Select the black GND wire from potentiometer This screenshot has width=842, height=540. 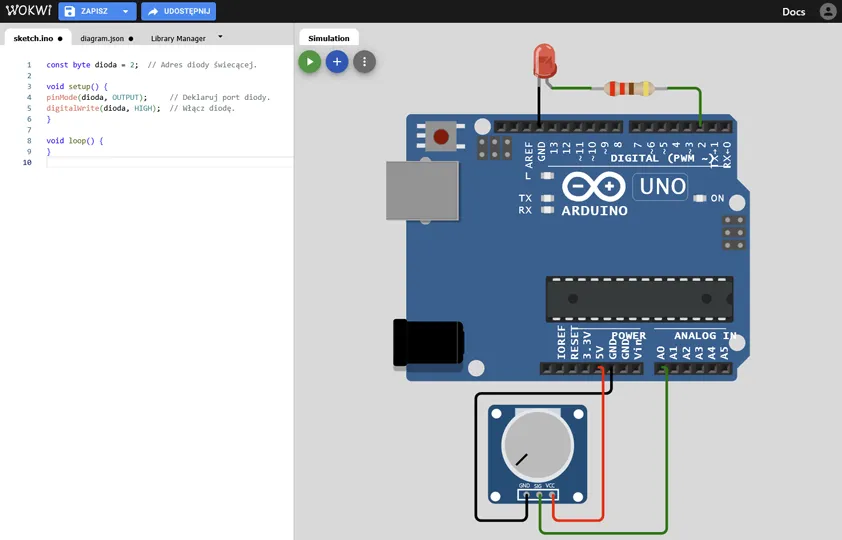pyautogui.click(x=476, y=456)
